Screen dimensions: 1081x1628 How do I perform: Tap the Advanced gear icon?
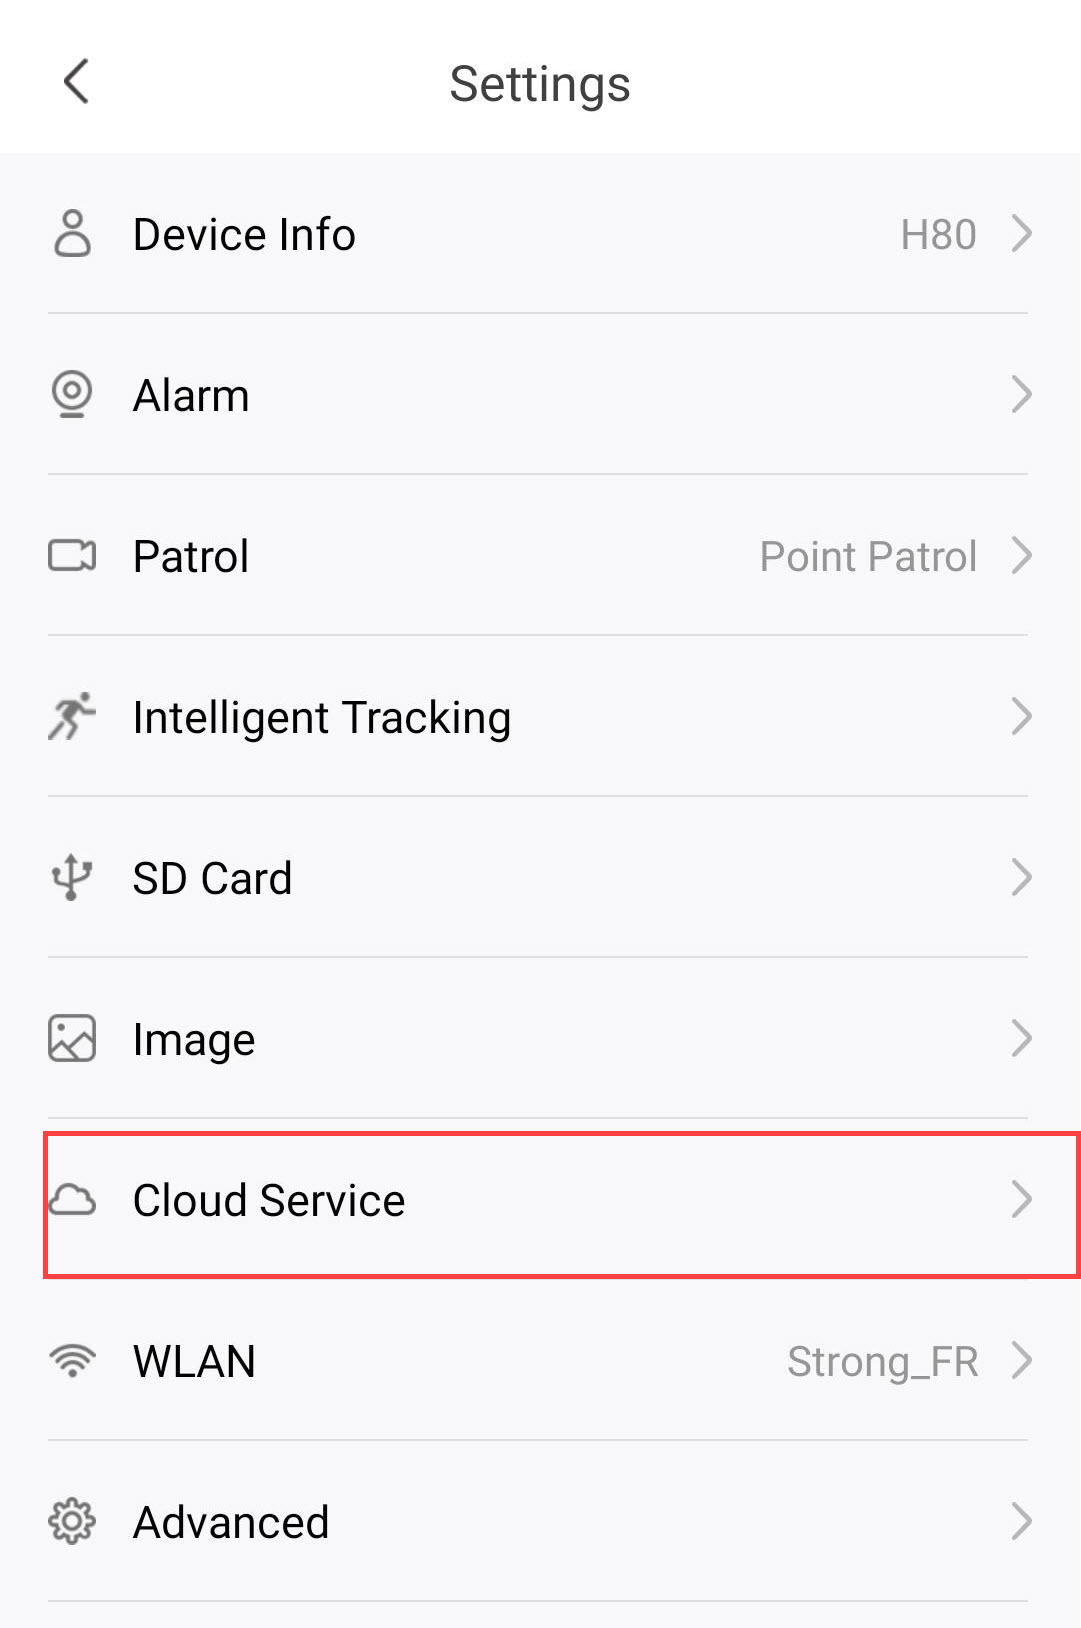72,1521
